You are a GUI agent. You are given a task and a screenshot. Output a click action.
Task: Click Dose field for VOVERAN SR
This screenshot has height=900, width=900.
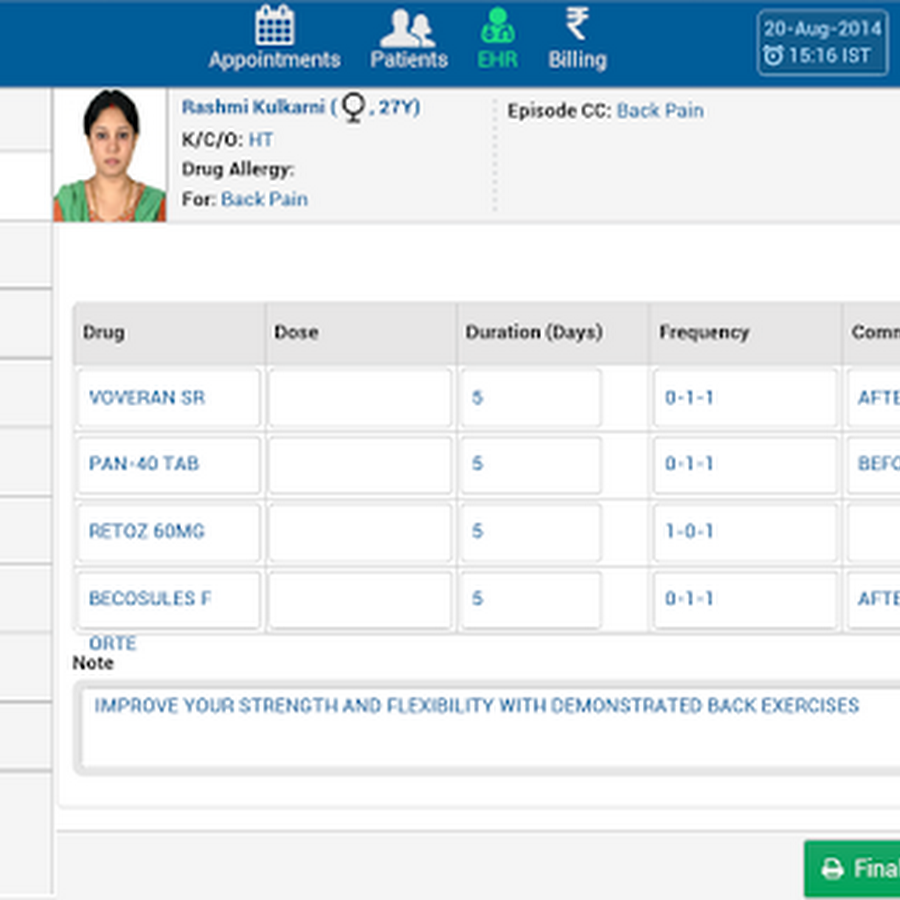click(x=360, y=398)
